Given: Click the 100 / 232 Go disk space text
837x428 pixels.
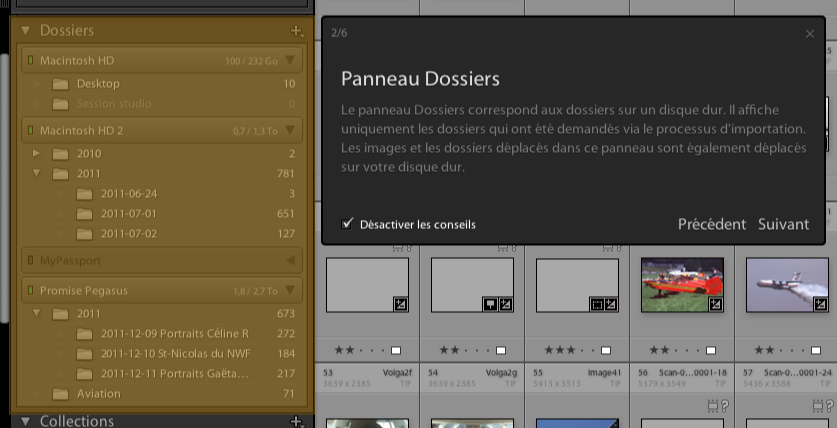Looking at the screenshot, I should (x=251, y=61).
